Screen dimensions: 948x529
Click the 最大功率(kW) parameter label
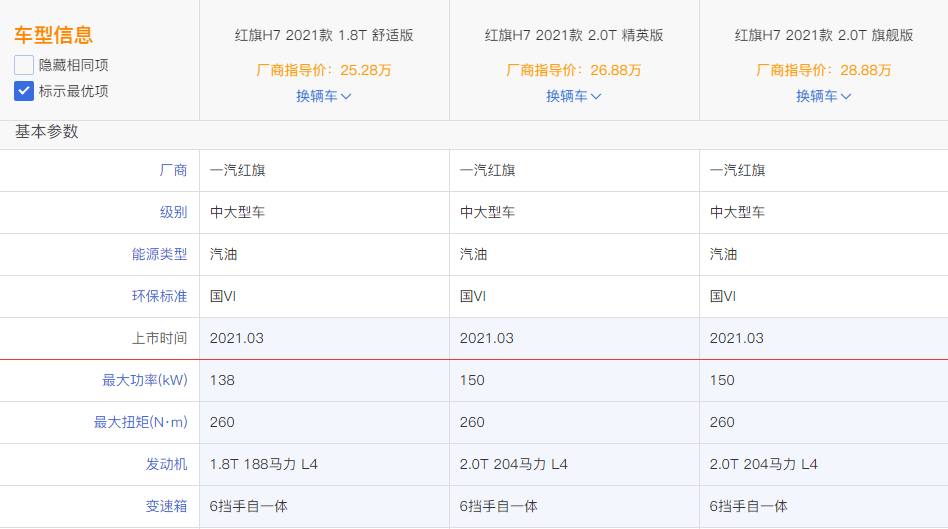[145, 380]
